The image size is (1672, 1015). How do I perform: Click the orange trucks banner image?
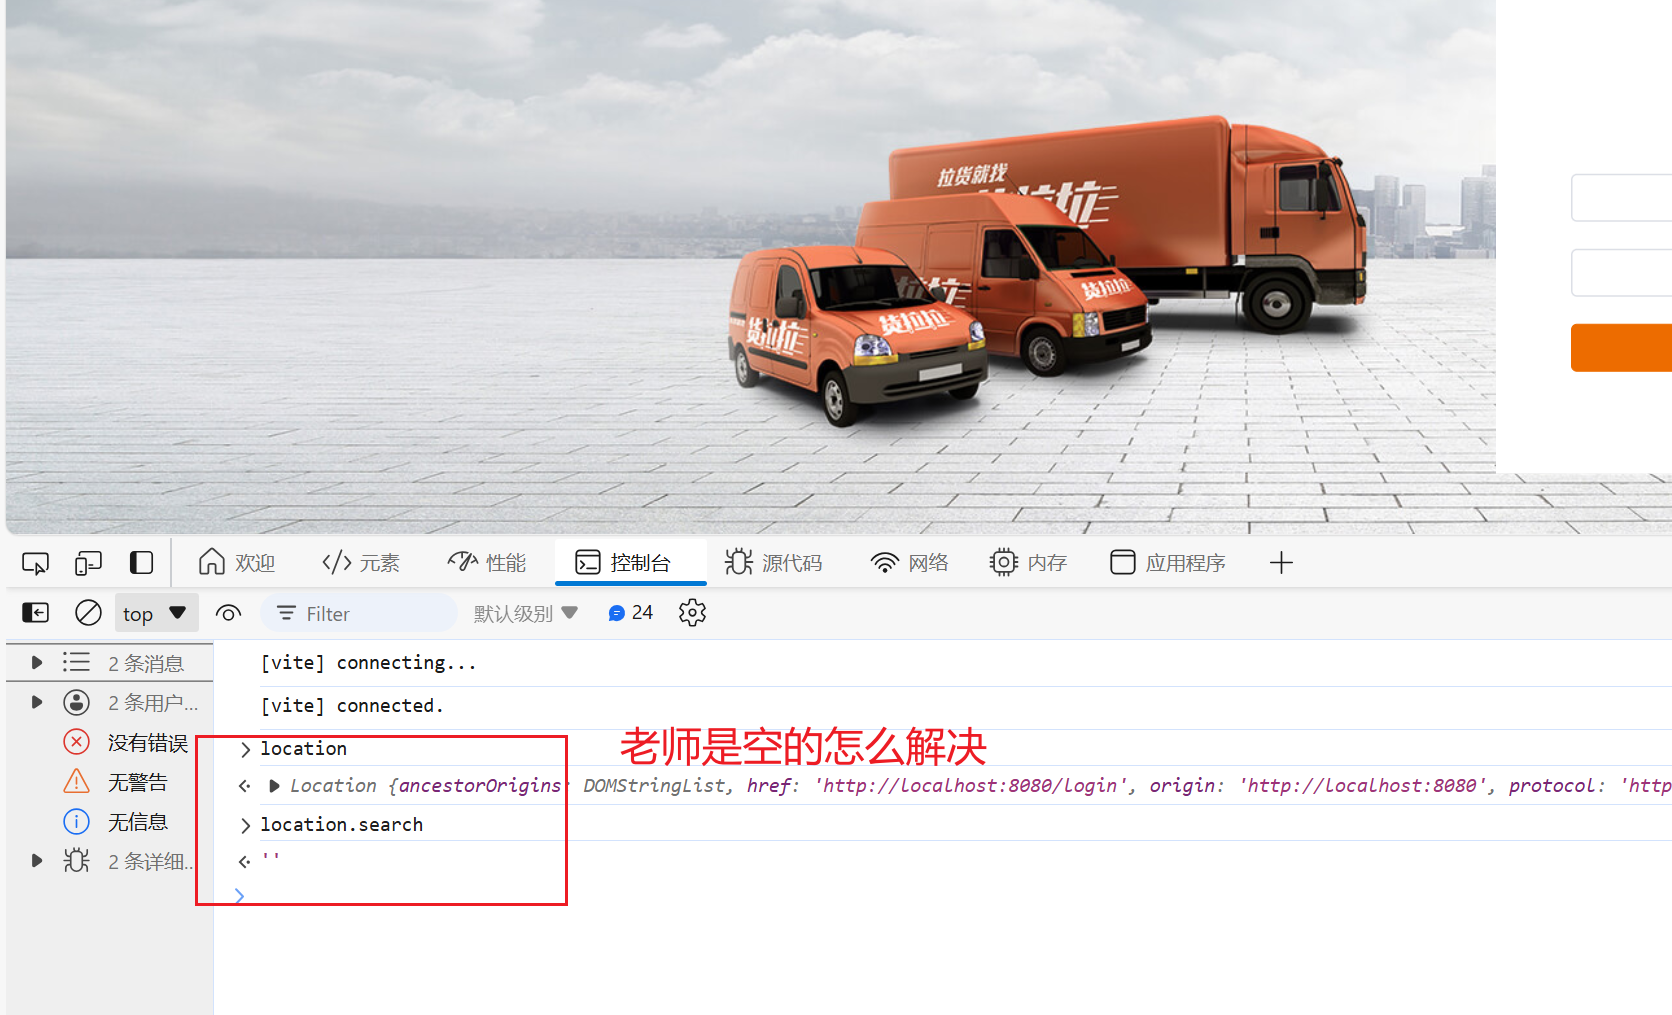coord(1045,270)
